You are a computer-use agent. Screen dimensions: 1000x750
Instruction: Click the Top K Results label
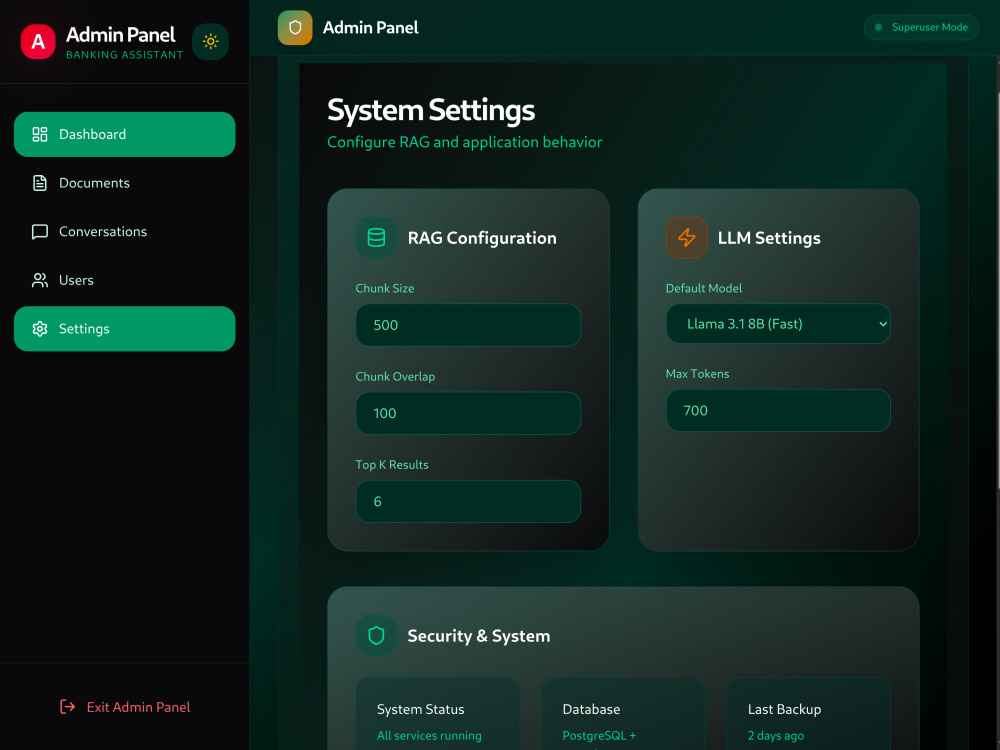click(x=392, y=465)
